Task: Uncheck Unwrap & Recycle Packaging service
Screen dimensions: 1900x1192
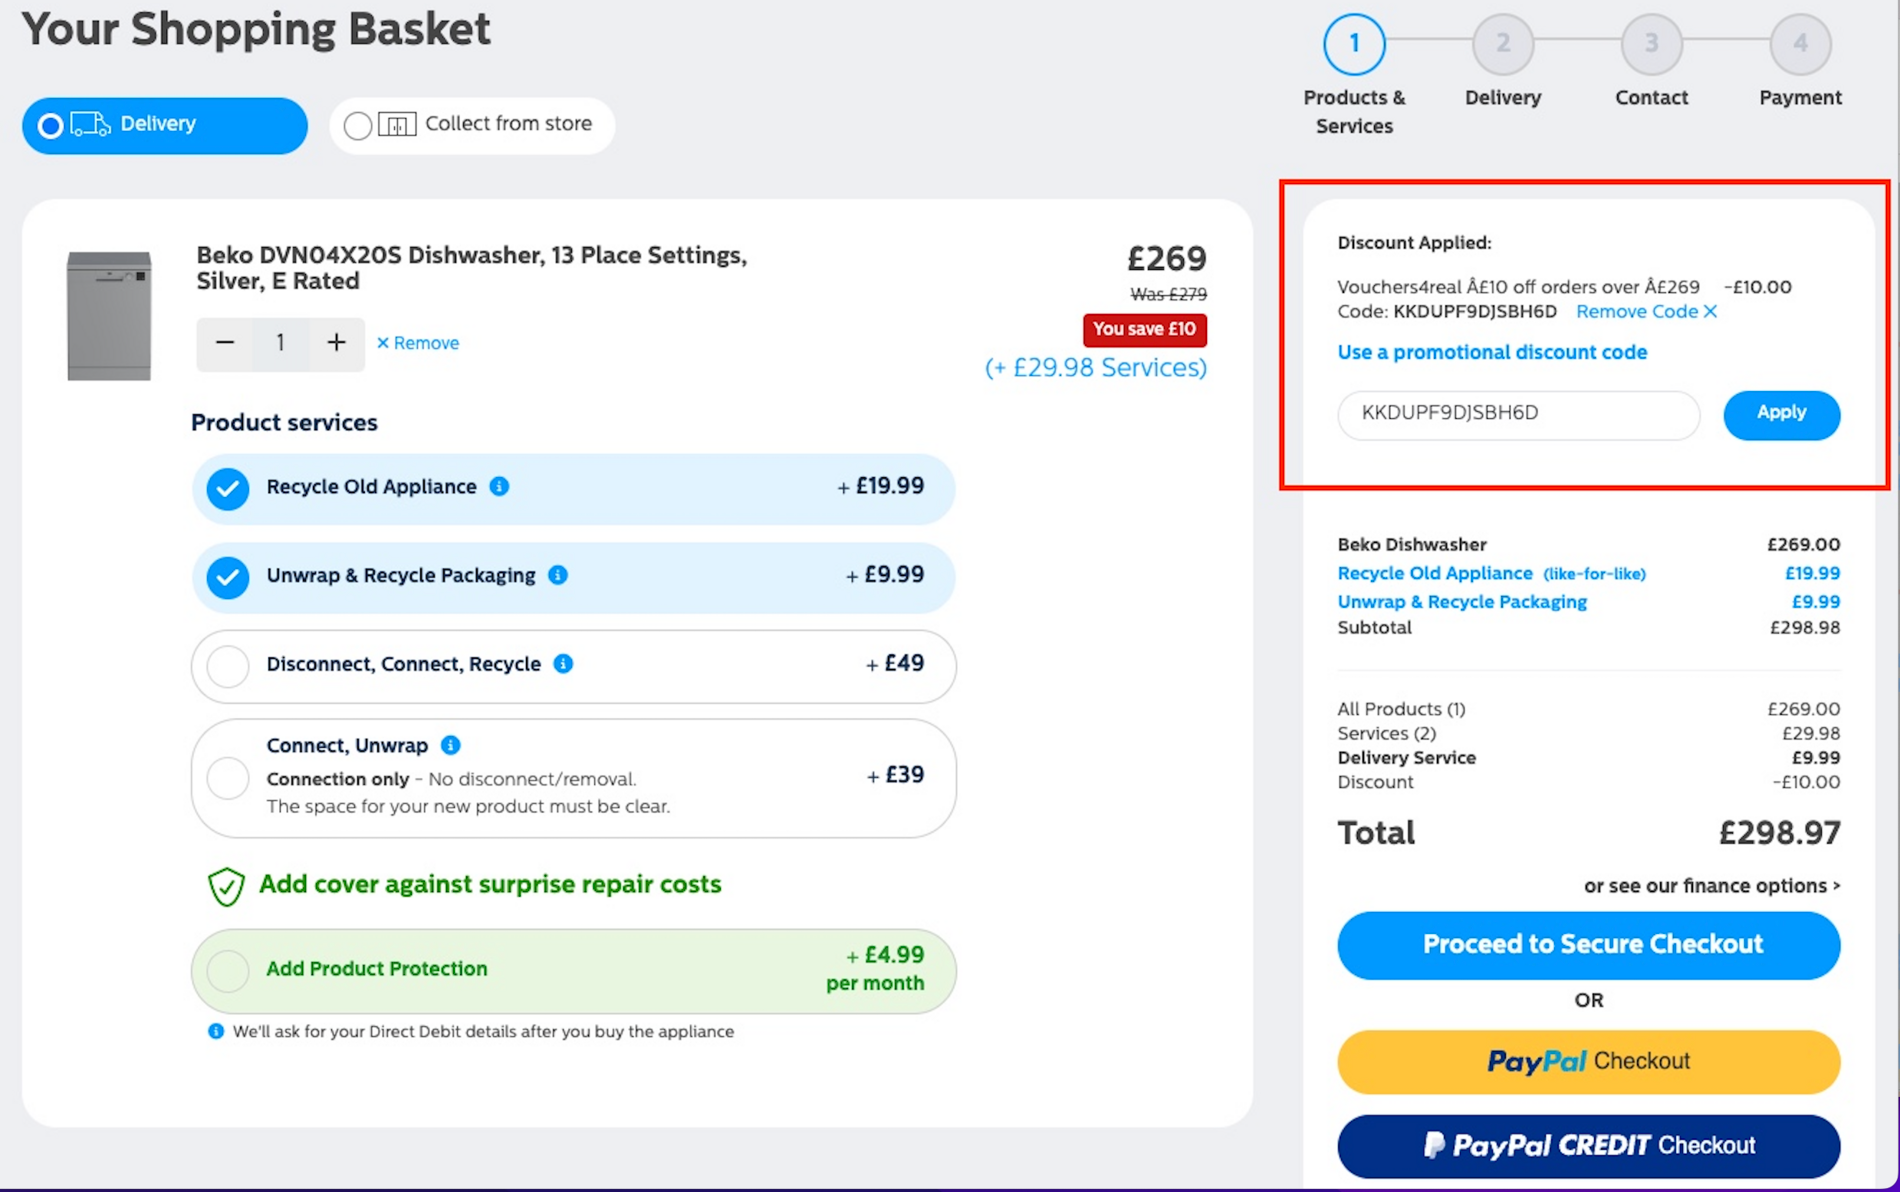Action: (228, 577)
